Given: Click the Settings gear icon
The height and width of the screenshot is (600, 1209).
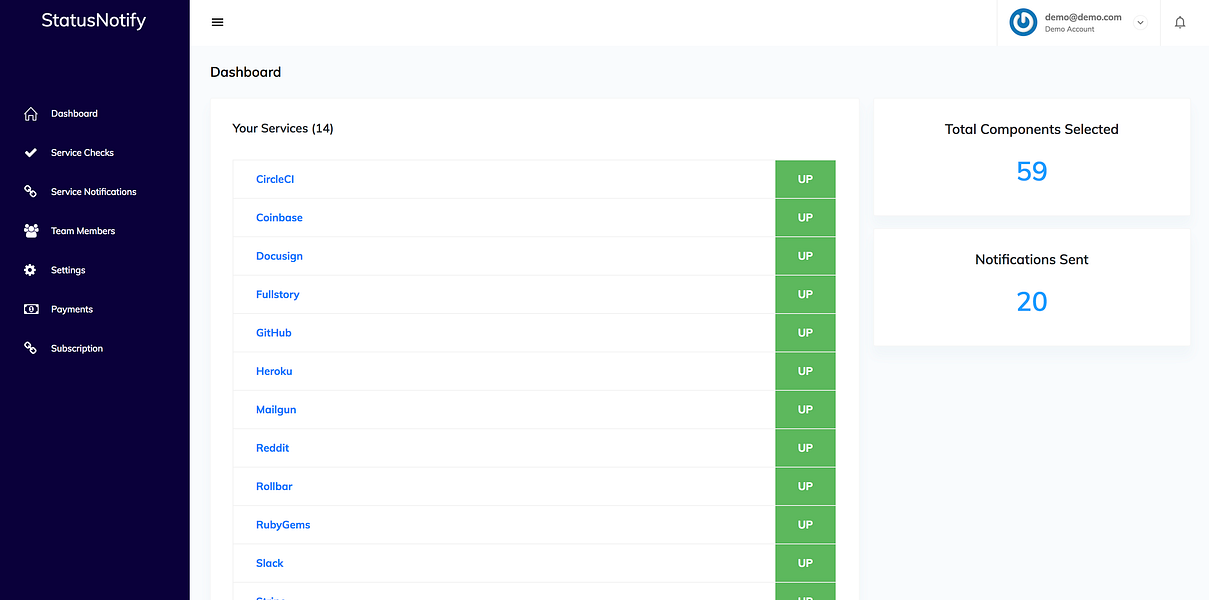Looking at the screenshot, I should [x=32, y=269].
